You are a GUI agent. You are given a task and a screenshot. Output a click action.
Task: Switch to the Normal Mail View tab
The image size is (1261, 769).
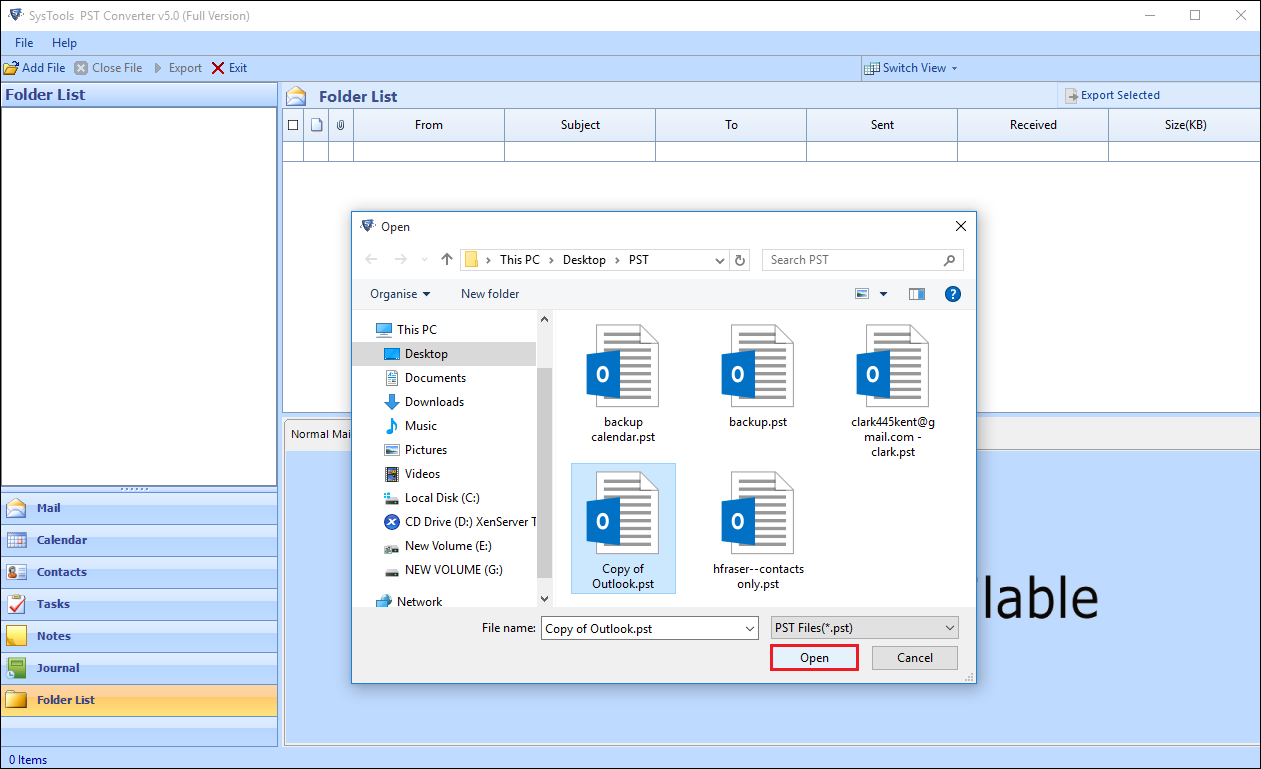pos(320,434)
